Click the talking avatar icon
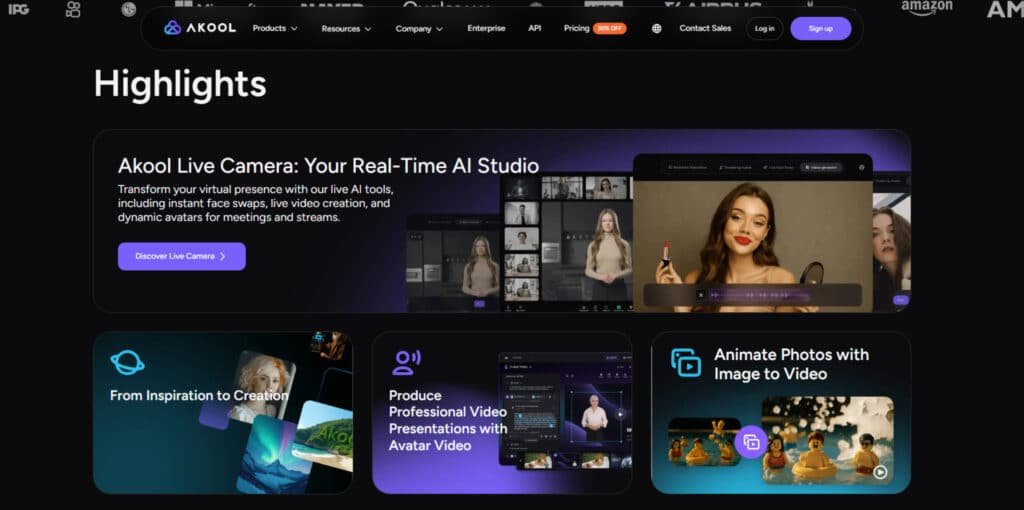Screen dimensions: 1024x510 point(406,362)
